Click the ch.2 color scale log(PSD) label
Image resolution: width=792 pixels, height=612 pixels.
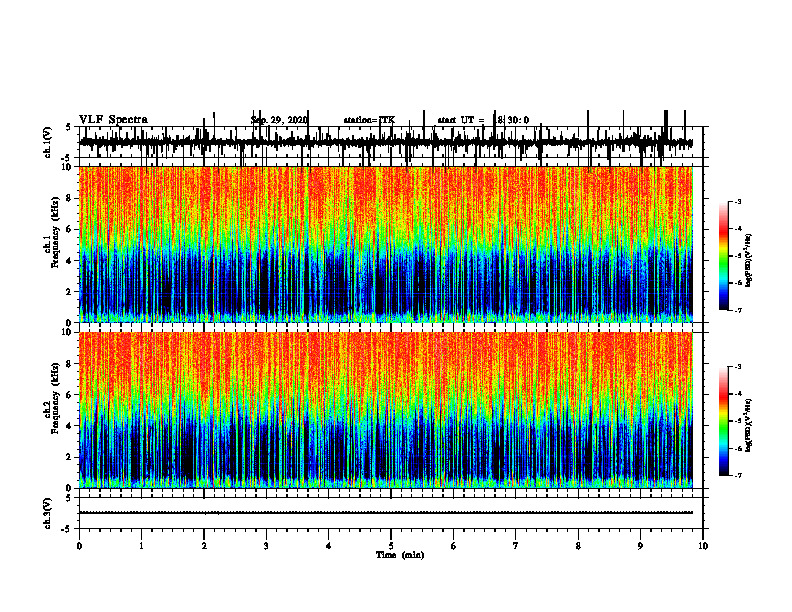[749, 425]
